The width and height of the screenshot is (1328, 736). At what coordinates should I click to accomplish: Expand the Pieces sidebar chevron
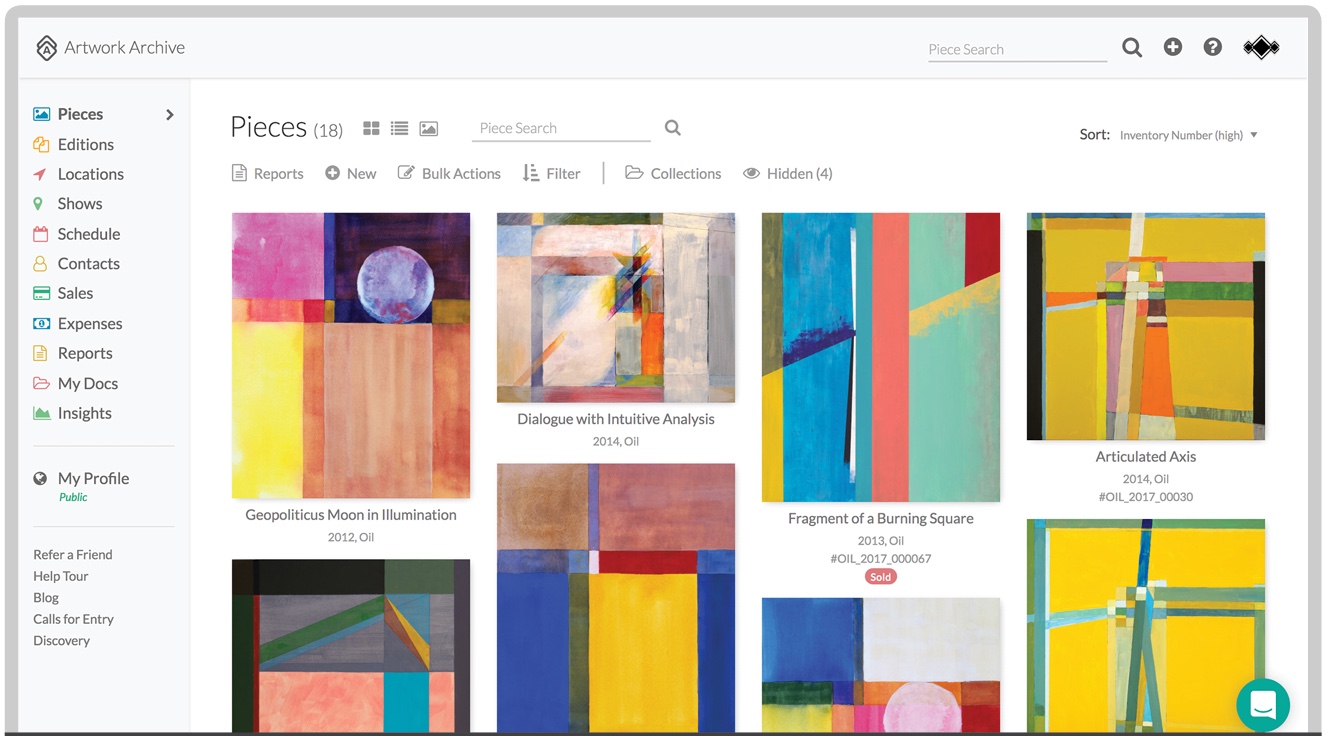click(x=170, y=115)
